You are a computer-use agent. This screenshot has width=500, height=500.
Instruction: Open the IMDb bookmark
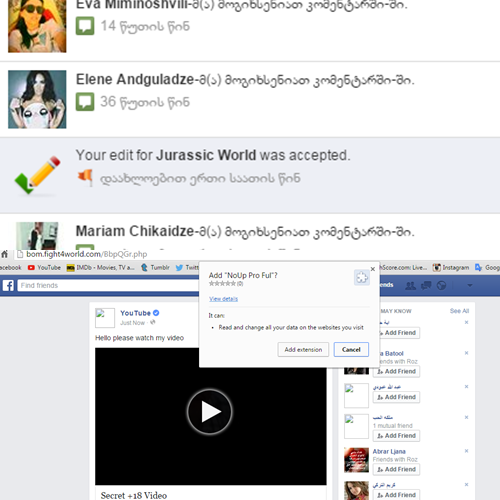101,268
